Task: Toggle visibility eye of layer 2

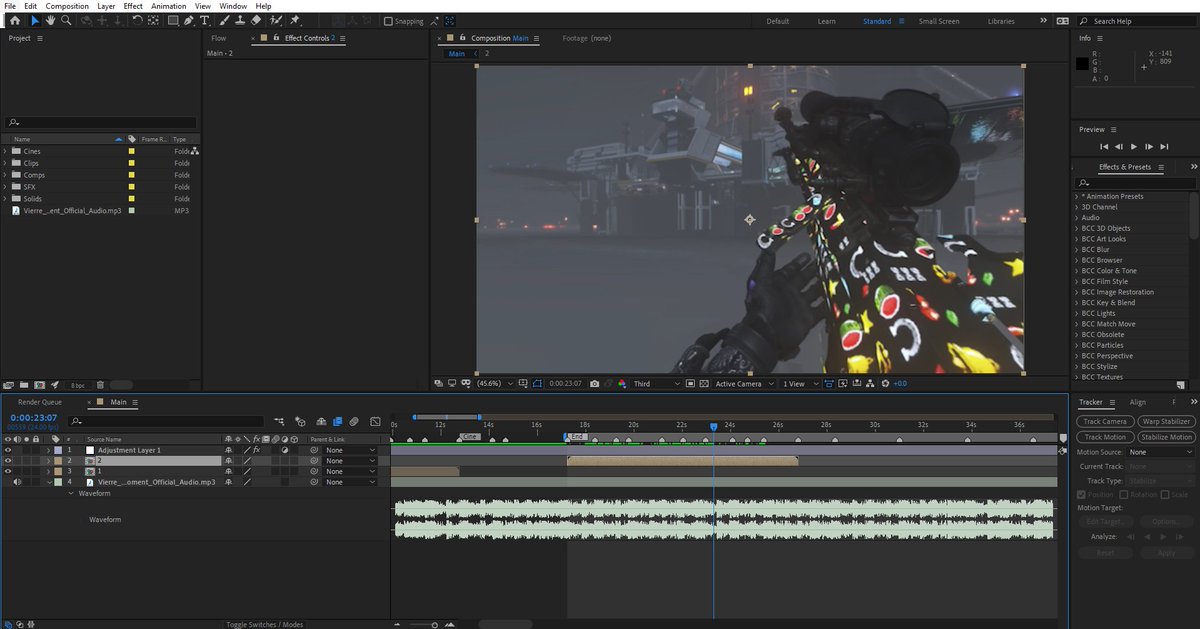Action: click(8, 461)
